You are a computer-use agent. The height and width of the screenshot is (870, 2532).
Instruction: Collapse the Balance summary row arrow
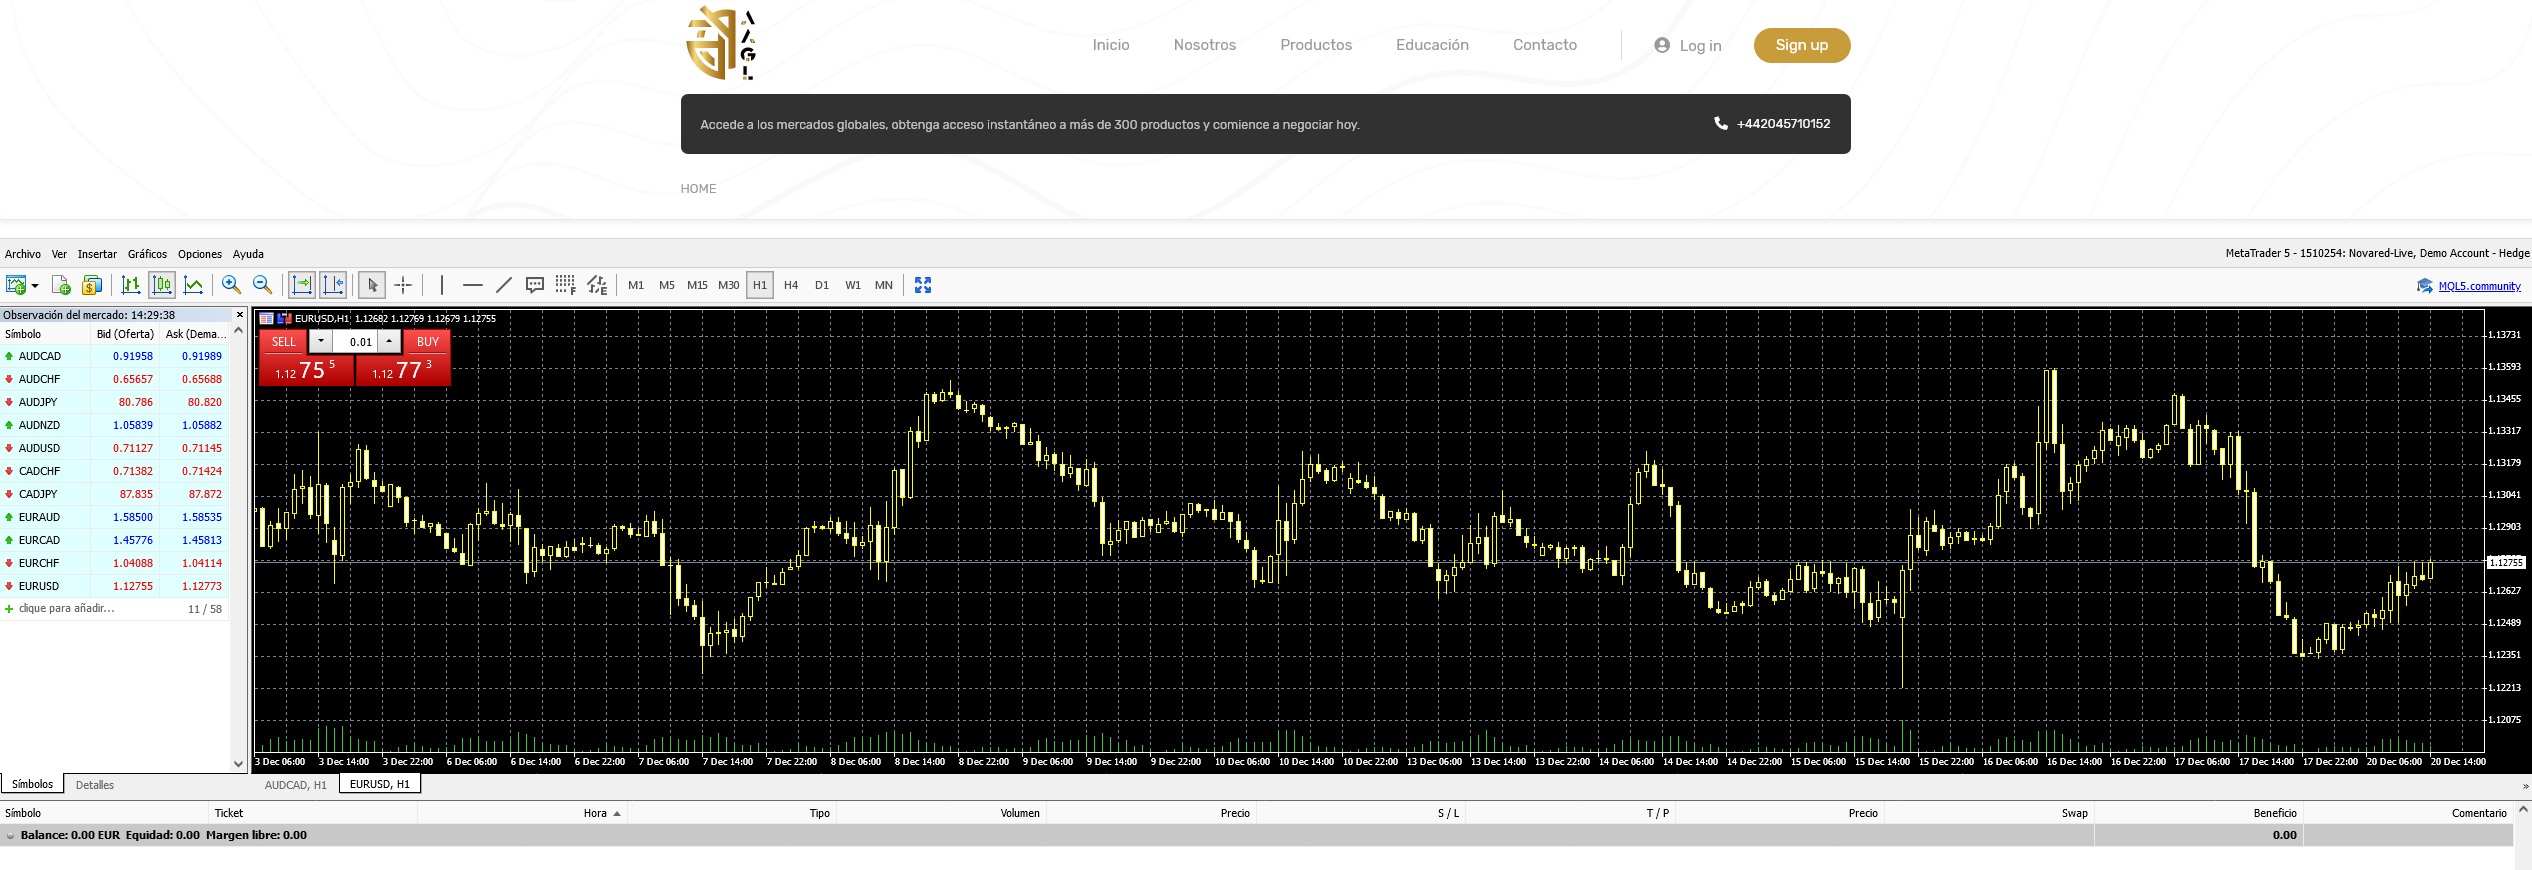click(10, 836)
